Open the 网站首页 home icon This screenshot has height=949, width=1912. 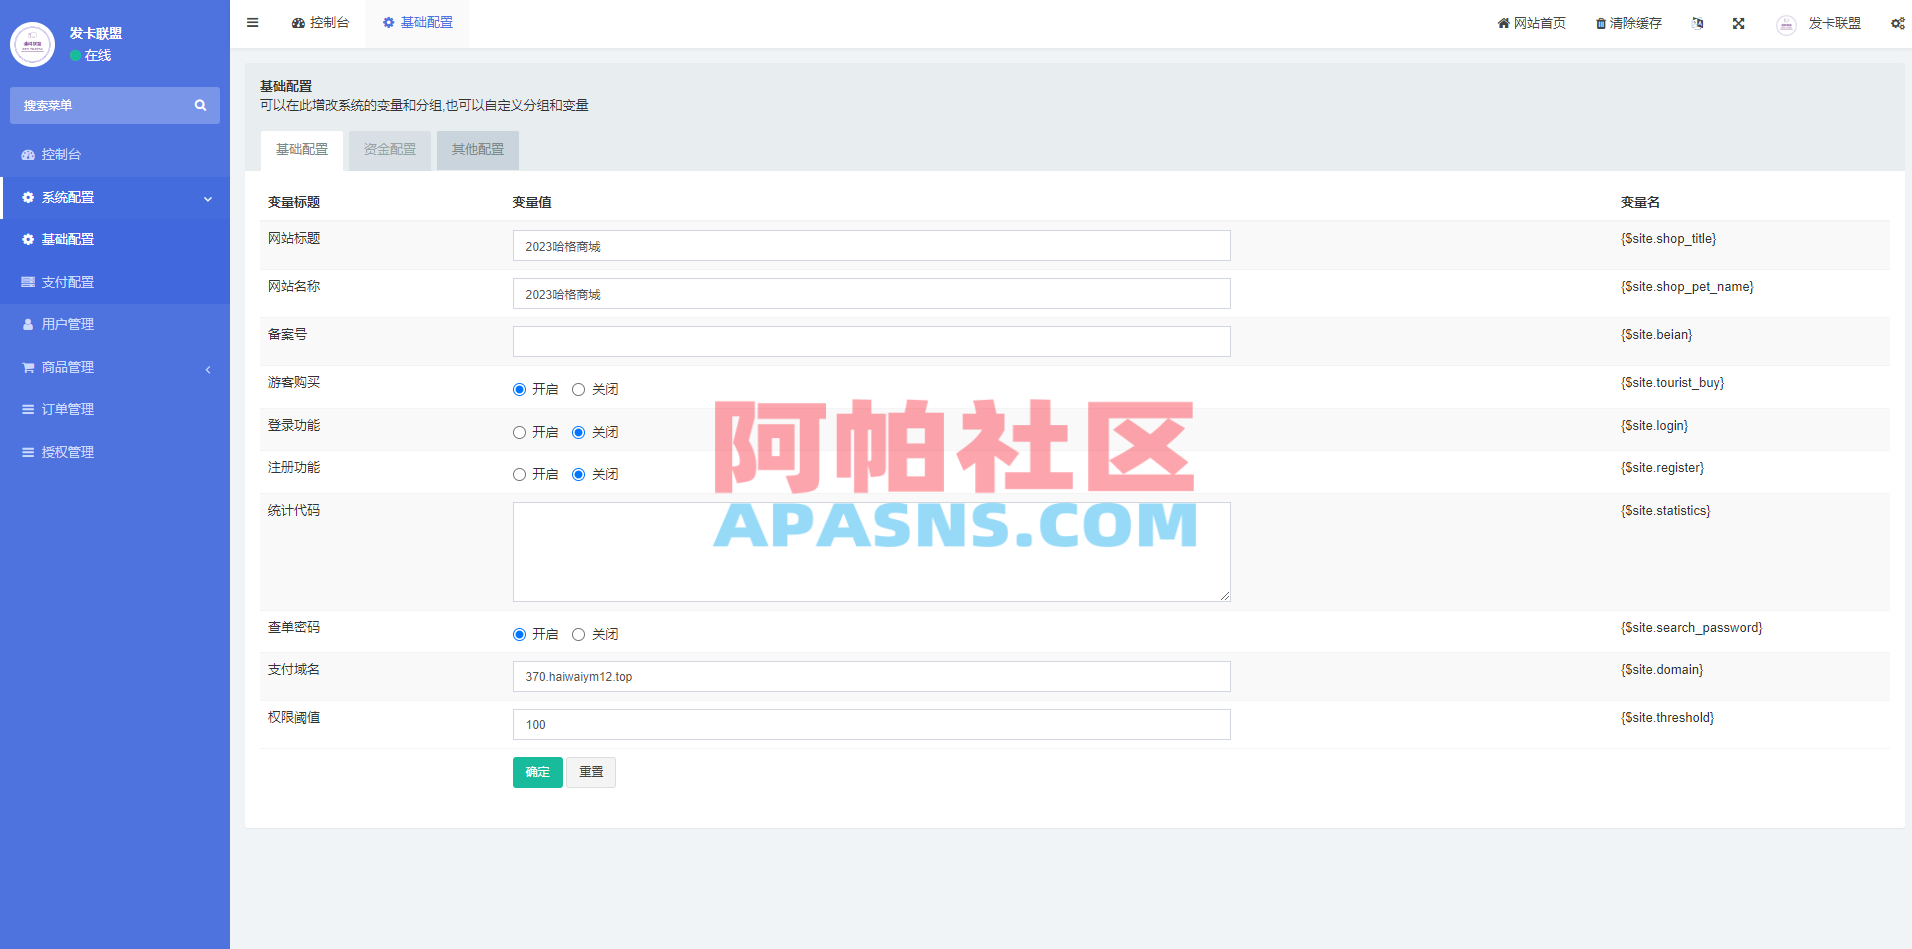point(1530,23)
